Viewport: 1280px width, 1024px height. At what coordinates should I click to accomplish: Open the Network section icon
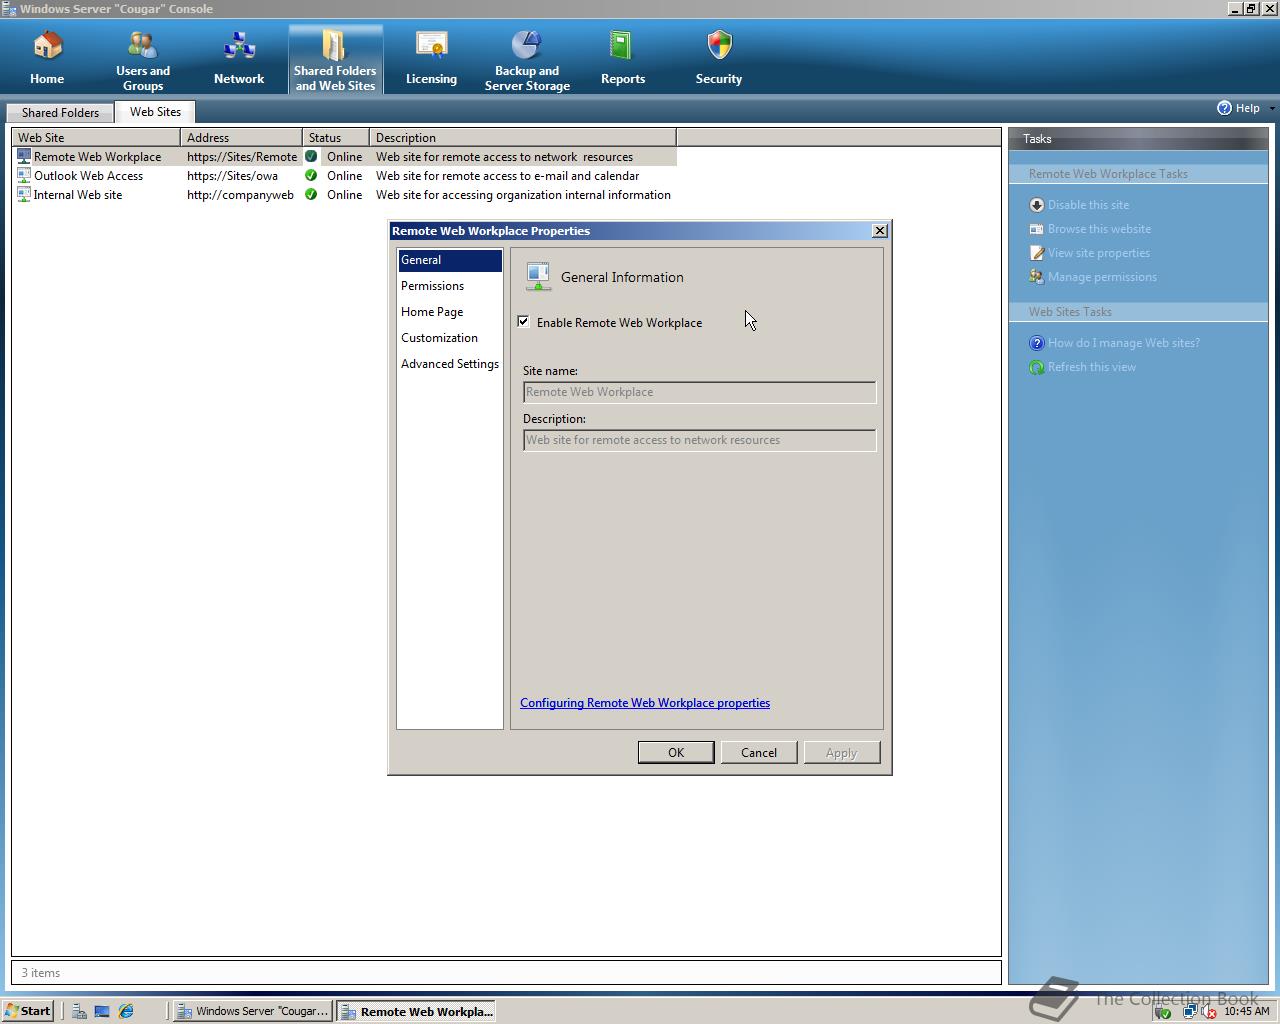pos(239,46)
